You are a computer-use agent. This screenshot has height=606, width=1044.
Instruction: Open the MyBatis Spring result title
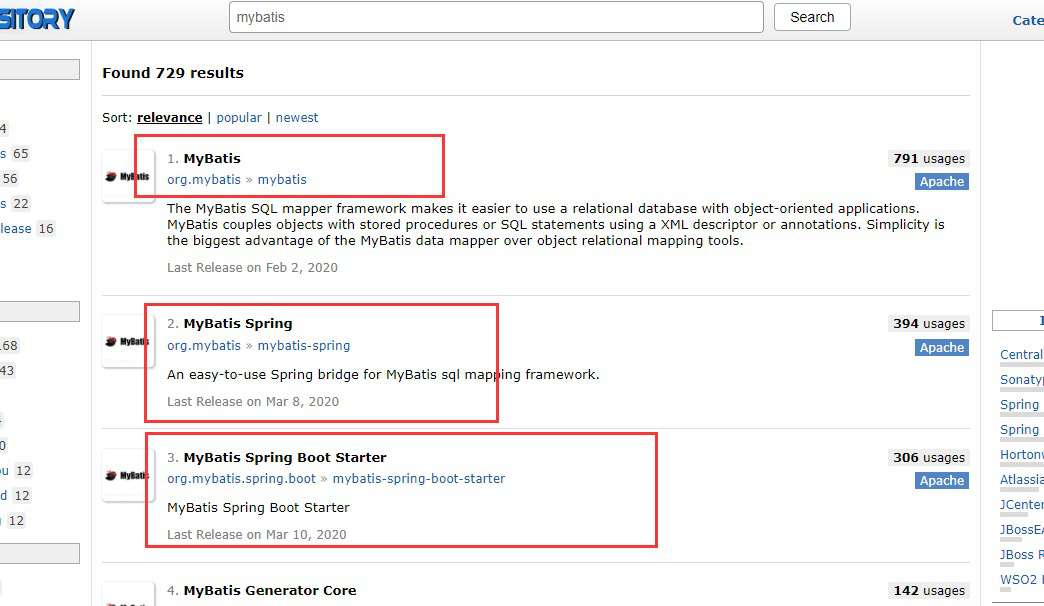point(238,324)
